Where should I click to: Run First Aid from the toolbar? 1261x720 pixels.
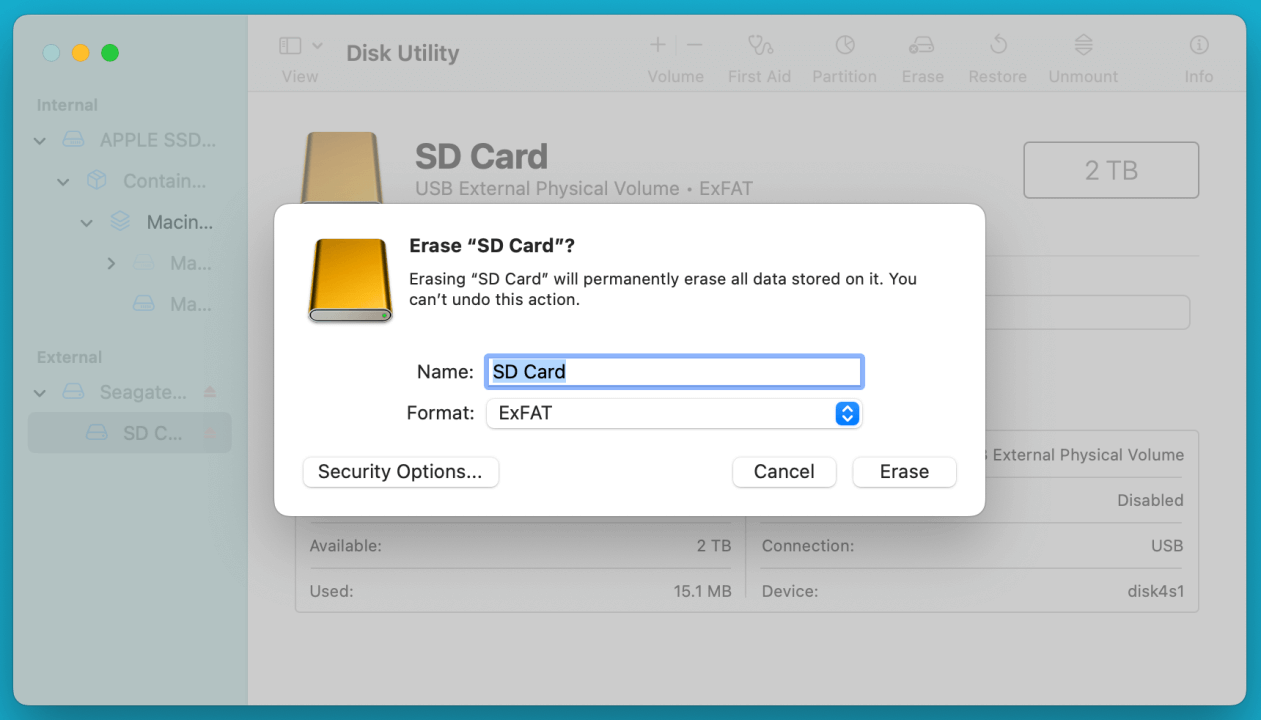point(759,50)
